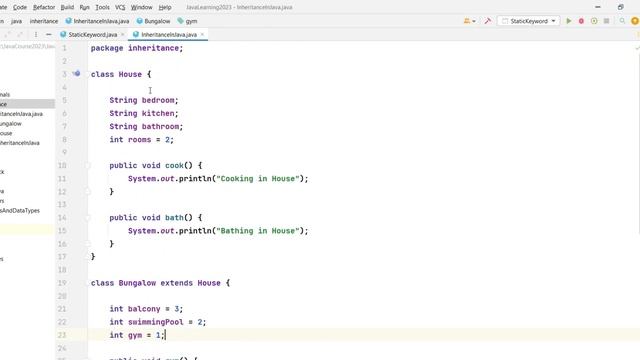Click on 'int balcony = 3;' text
Image resolution: width=640 pixels, height=360 pixels.
[146, 309]
